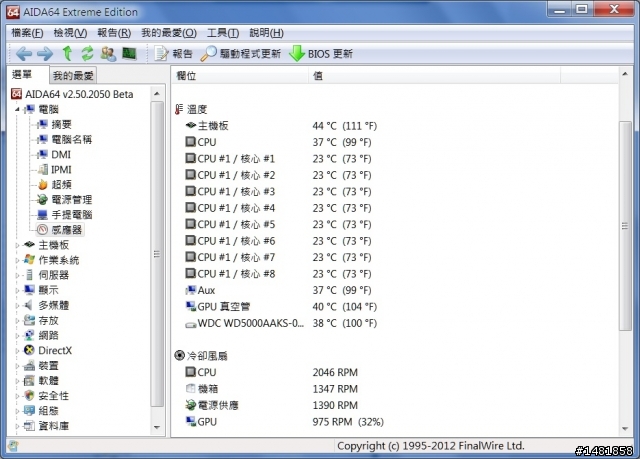Open the 檔案(F) menu
The height and width of the screenshot is (459, 640).
click(27, 33)
